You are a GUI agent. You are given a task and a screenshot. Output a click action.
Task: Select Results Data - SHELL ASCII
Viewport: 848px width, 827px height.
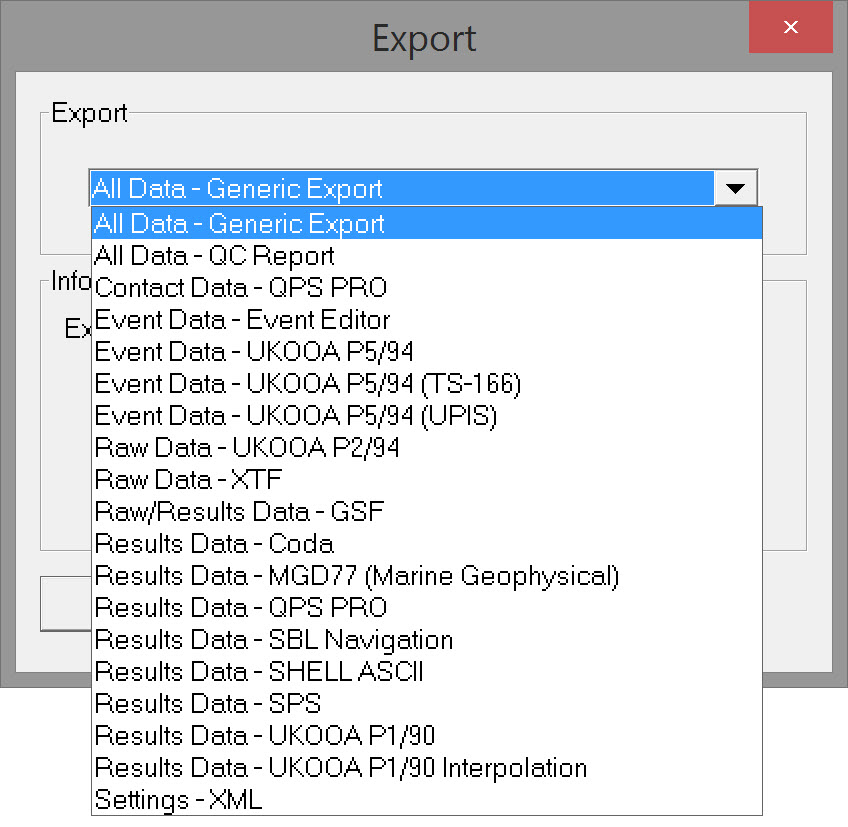pos(259,672)
